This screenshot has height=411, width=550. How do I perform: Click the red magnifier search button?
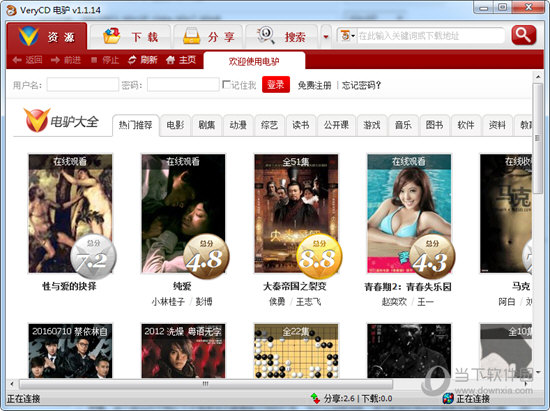pyautogui.click(x=524, y=35)
